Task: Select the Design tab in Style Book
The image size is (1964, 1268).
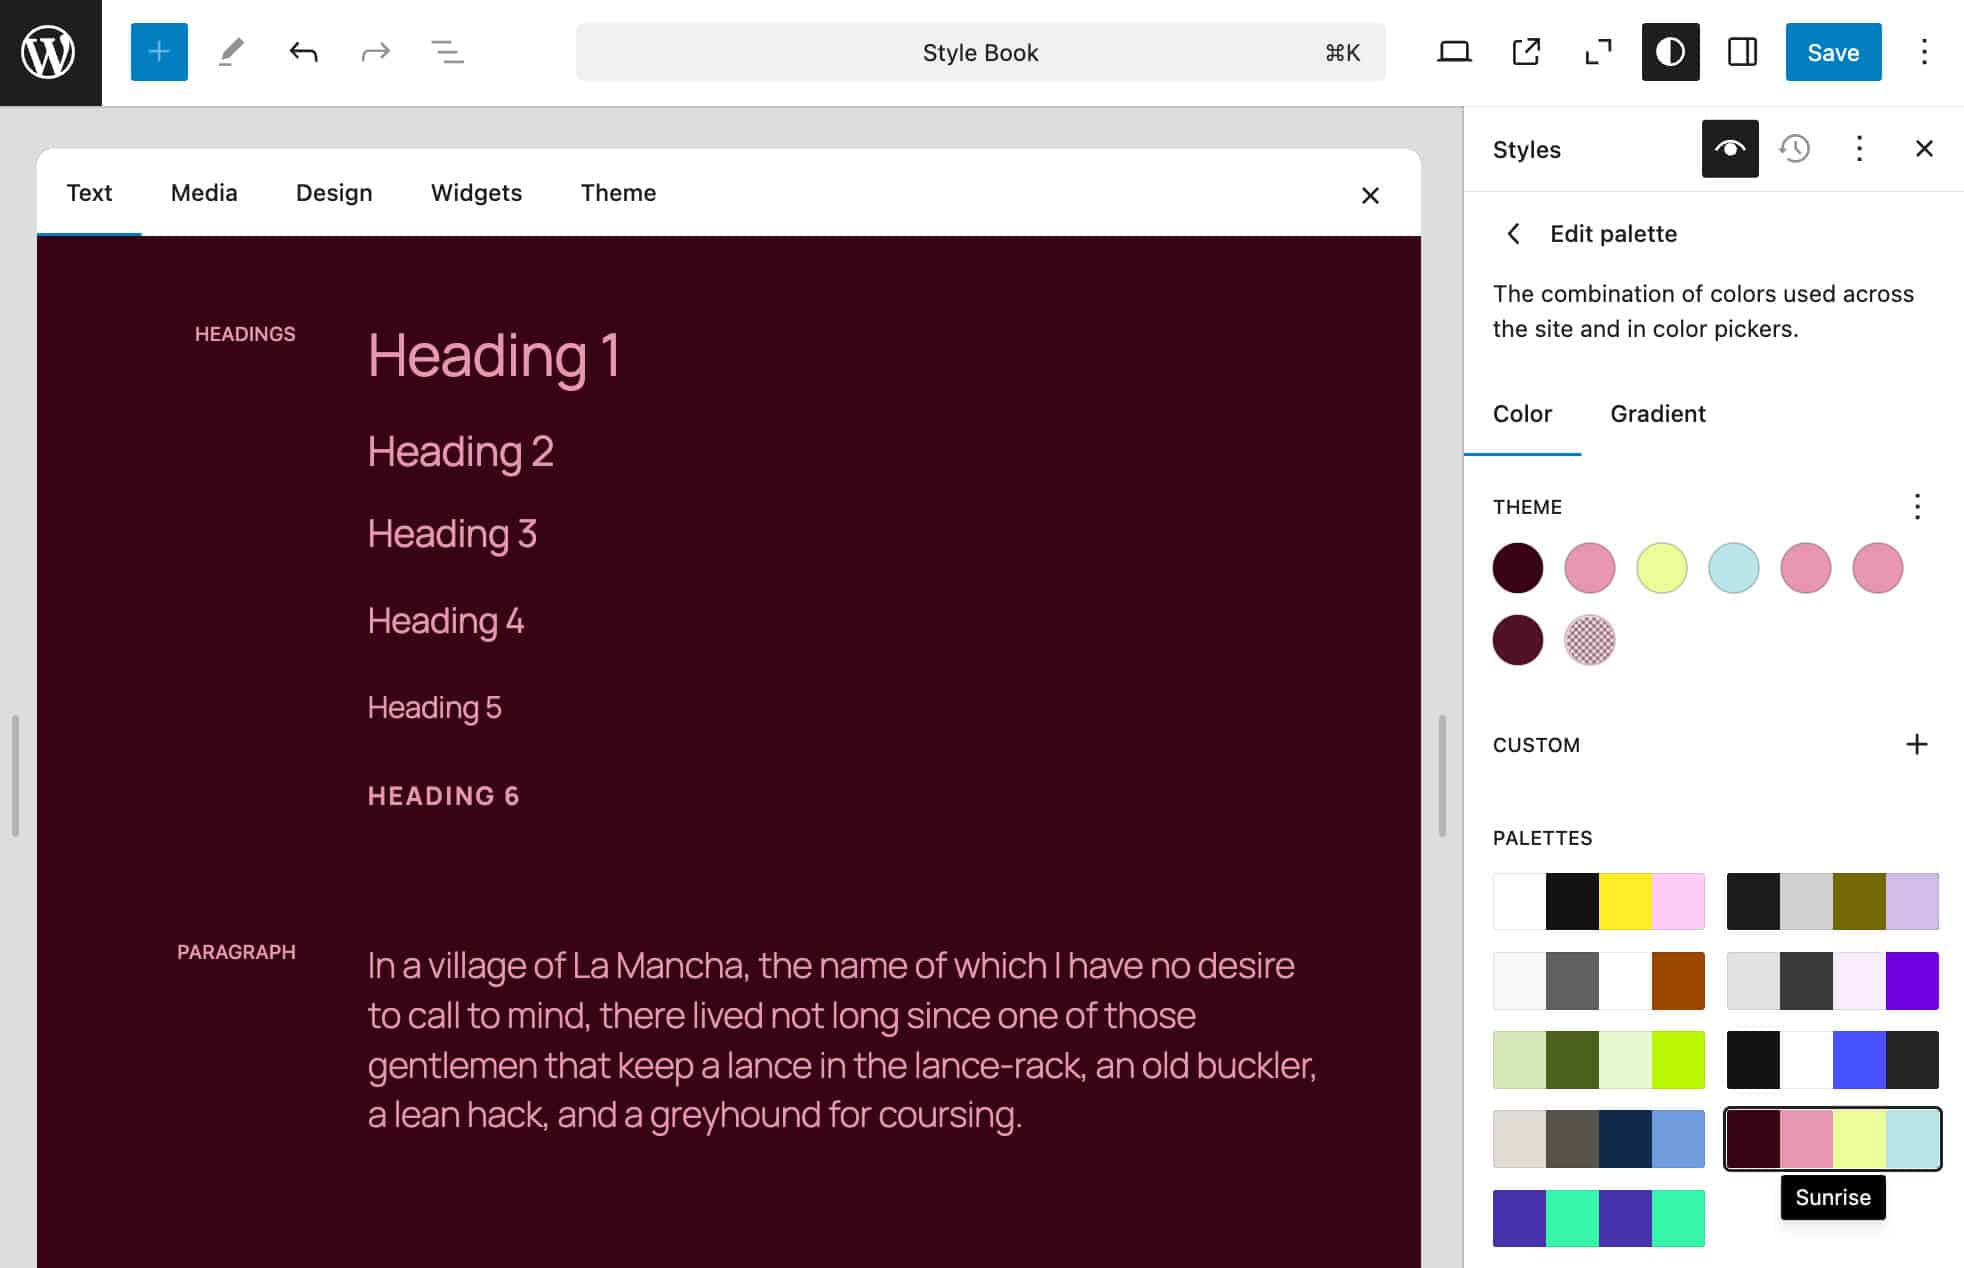Action: [334, 192]
